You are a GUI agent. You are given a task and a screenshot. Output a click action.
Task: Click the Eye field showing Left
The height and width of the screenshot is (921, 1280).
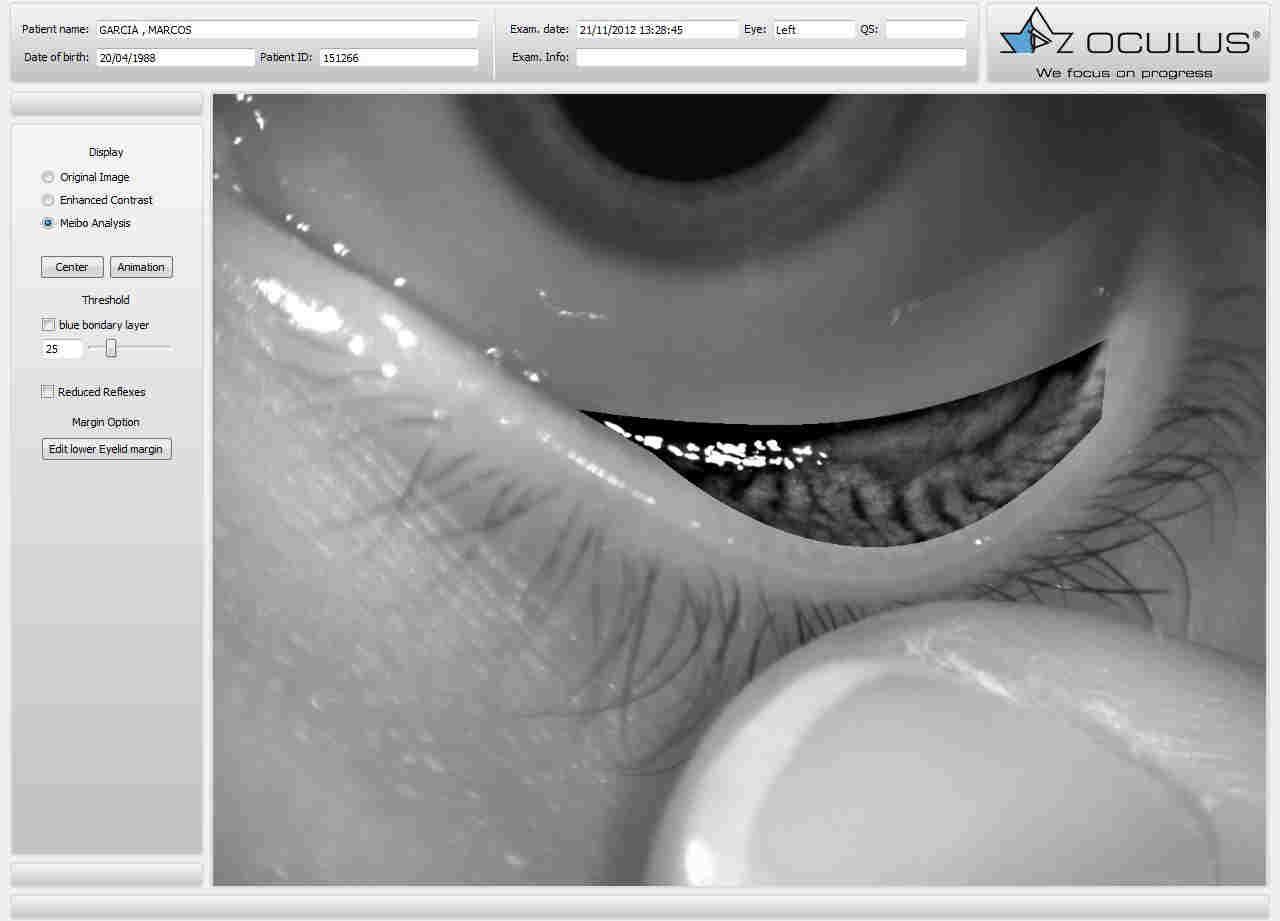pyautogui.click(x=813, y=30)
